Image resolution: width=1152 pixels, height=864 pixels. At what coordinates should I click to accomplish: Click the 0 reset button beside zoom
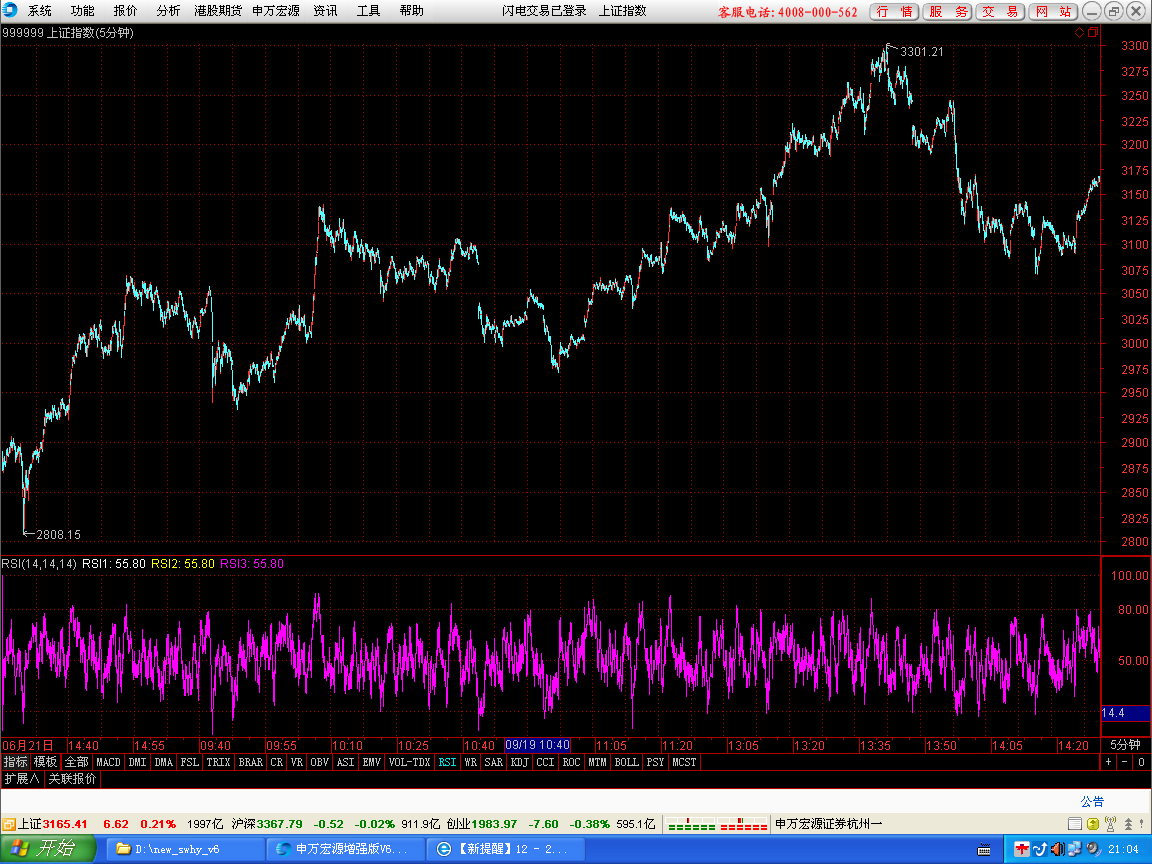(1141, 762)
